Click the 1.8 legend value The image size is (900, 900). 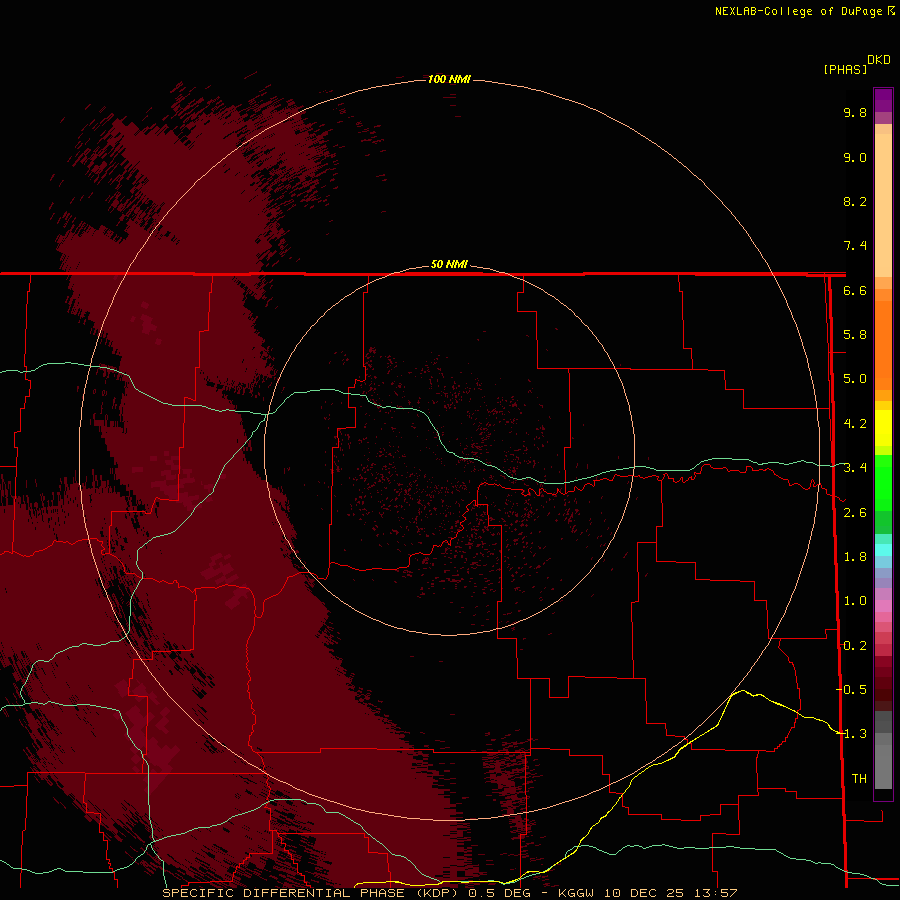855,557
